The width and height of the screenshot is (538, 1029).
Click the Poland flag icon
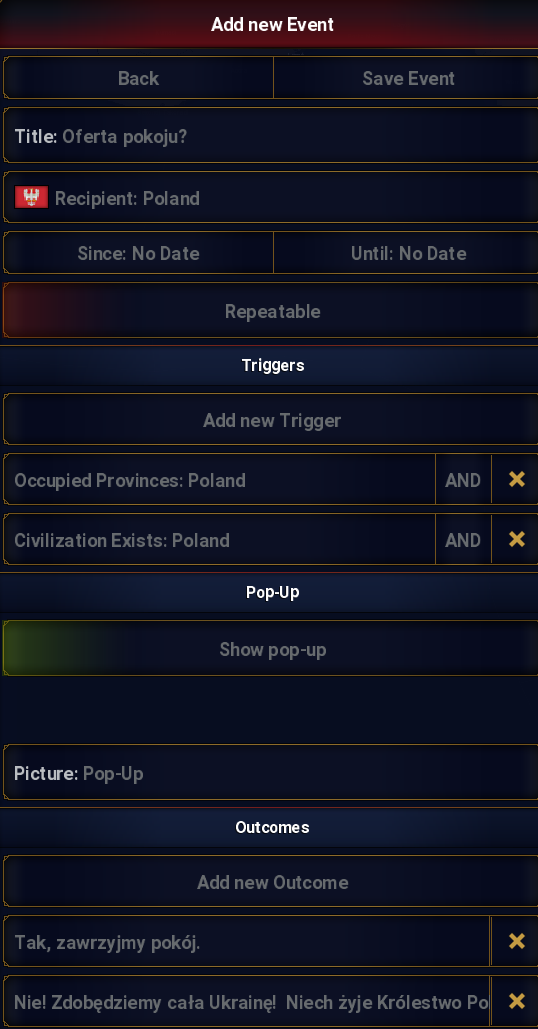pos(31,198)
